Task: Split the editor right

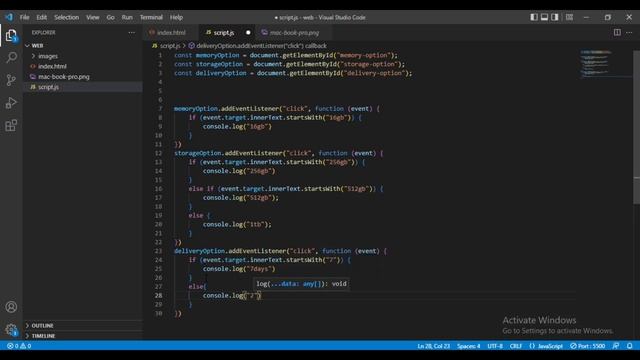Action: (617, 32)
